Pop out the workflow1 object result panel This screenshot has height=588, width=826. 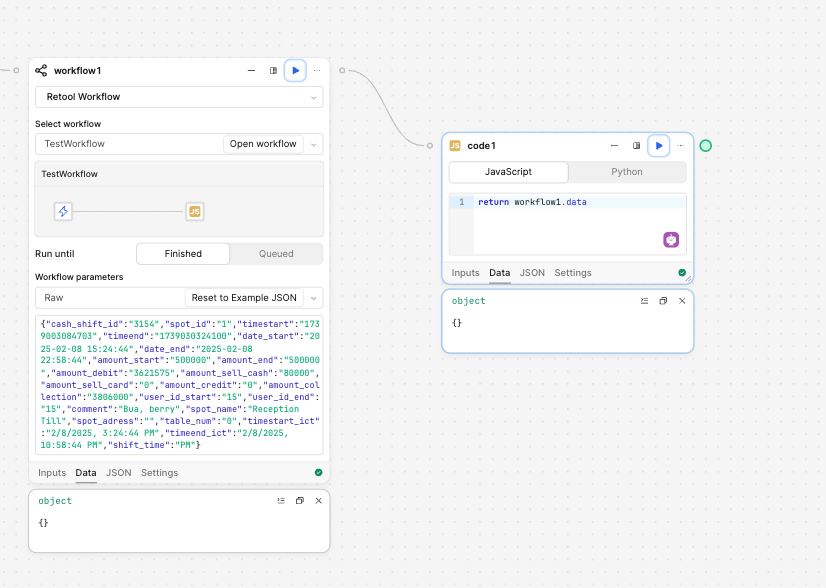point(300,501)
